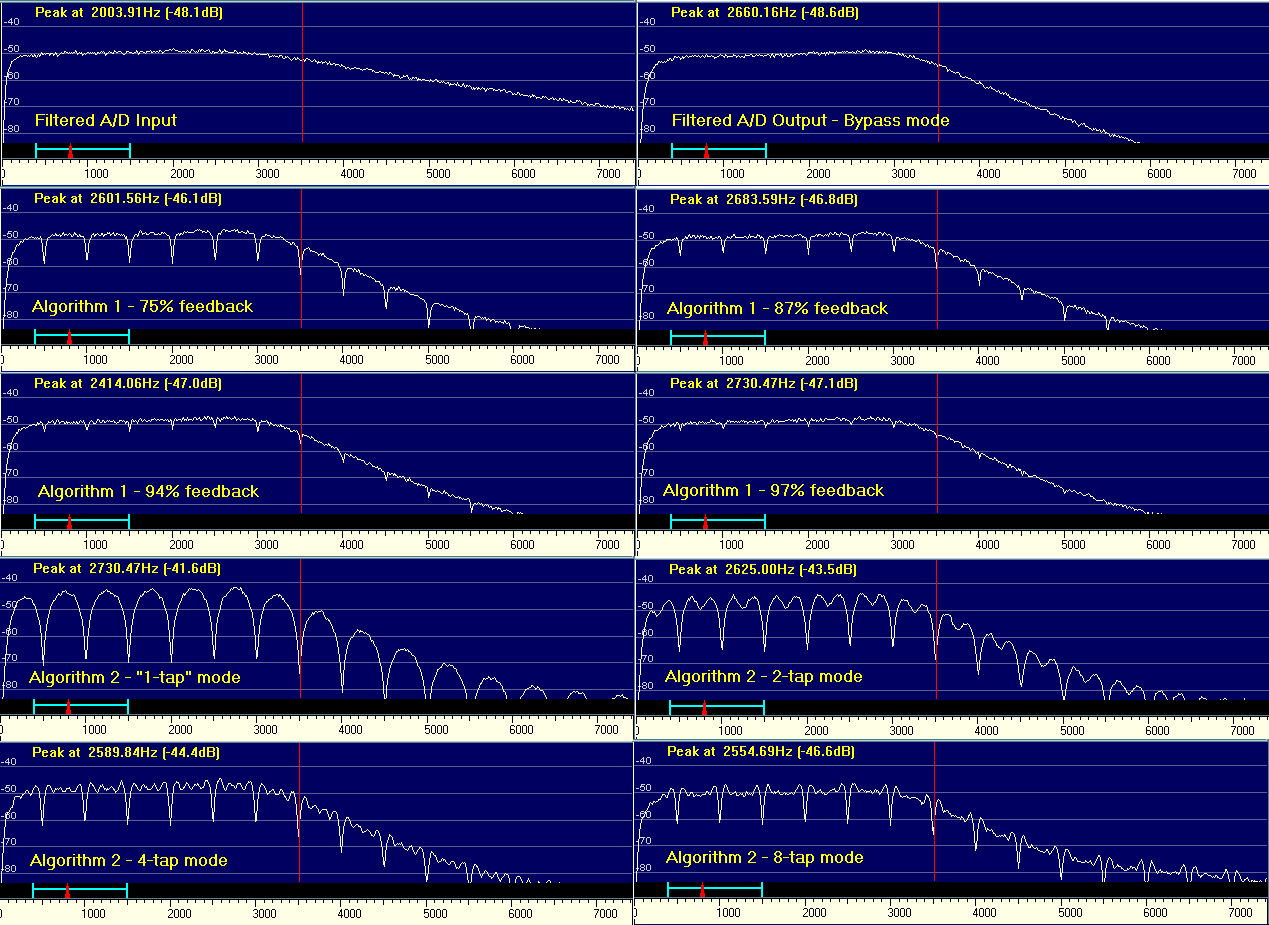Click the red triangle marker under "1-tap" mode panel
Image resolution: width=1269 pixels, height=925 pixels.
click(x=68, y=708)
